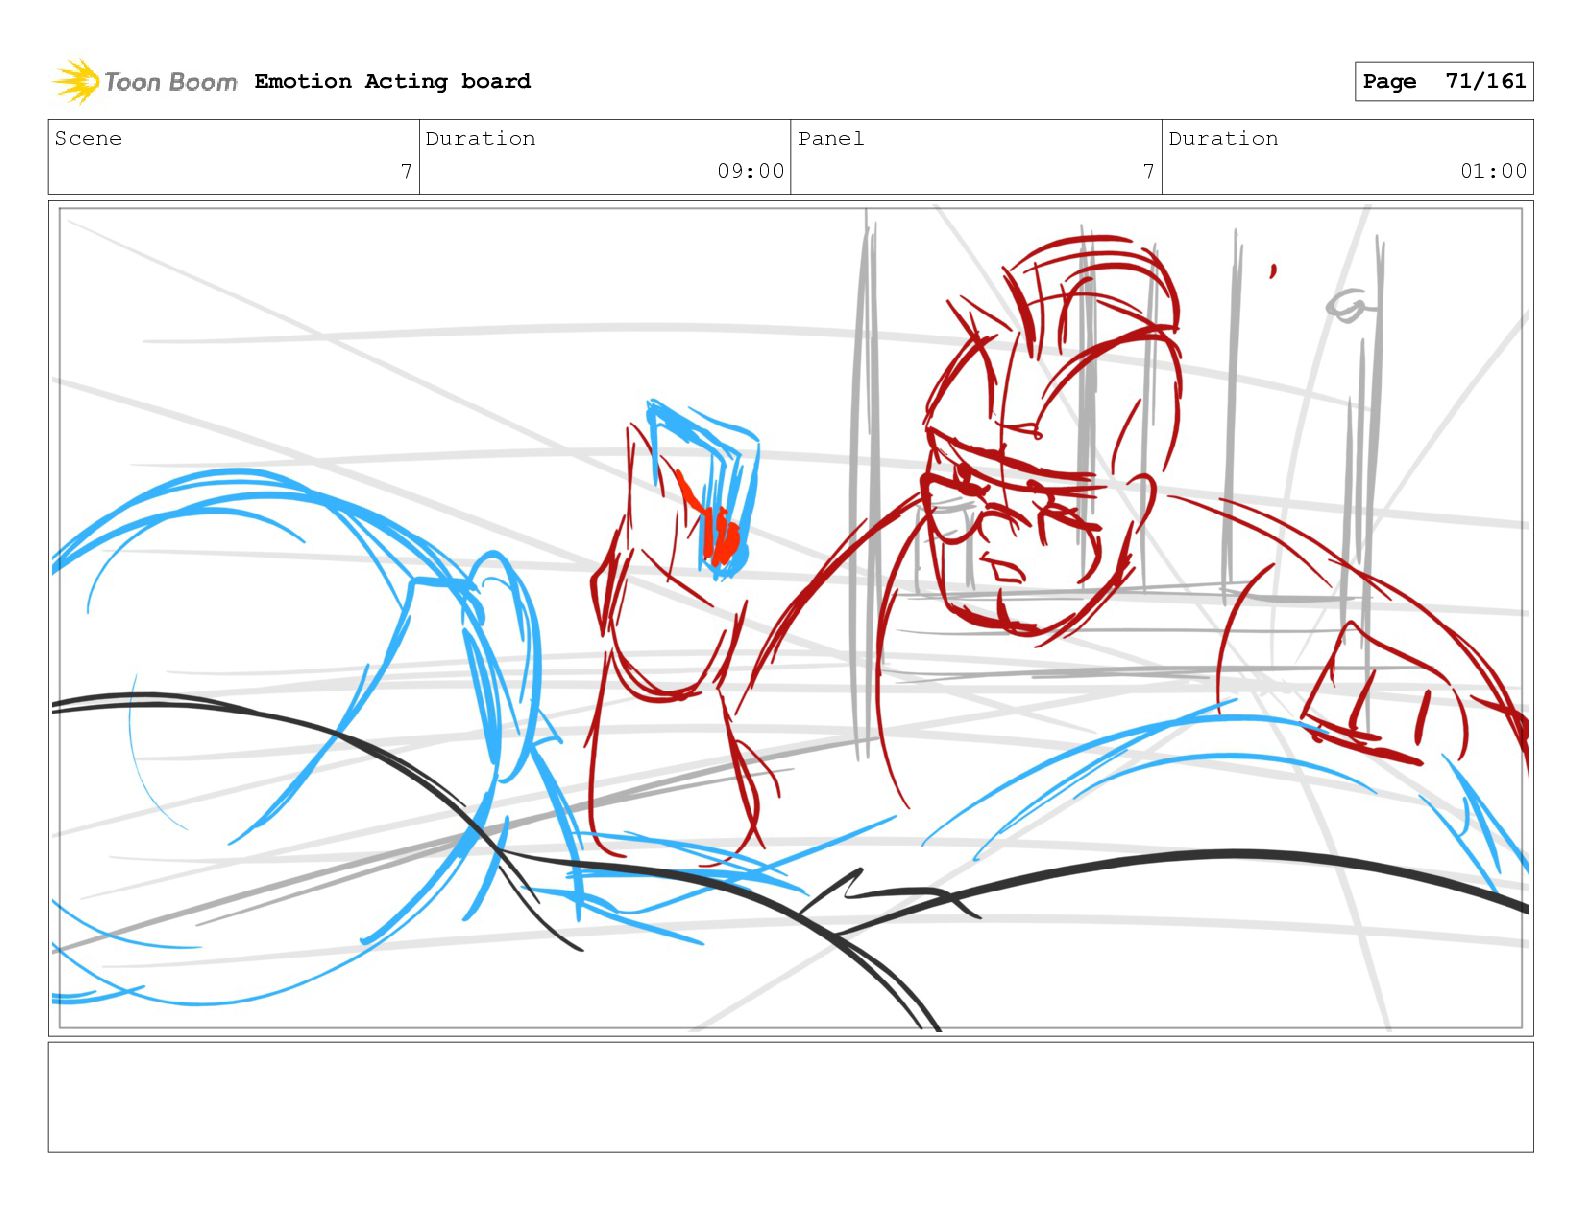Click the Scene number value '7'
This screenshot has height=1224, width=1584.
pyautogui.click(x=406, y=171)
